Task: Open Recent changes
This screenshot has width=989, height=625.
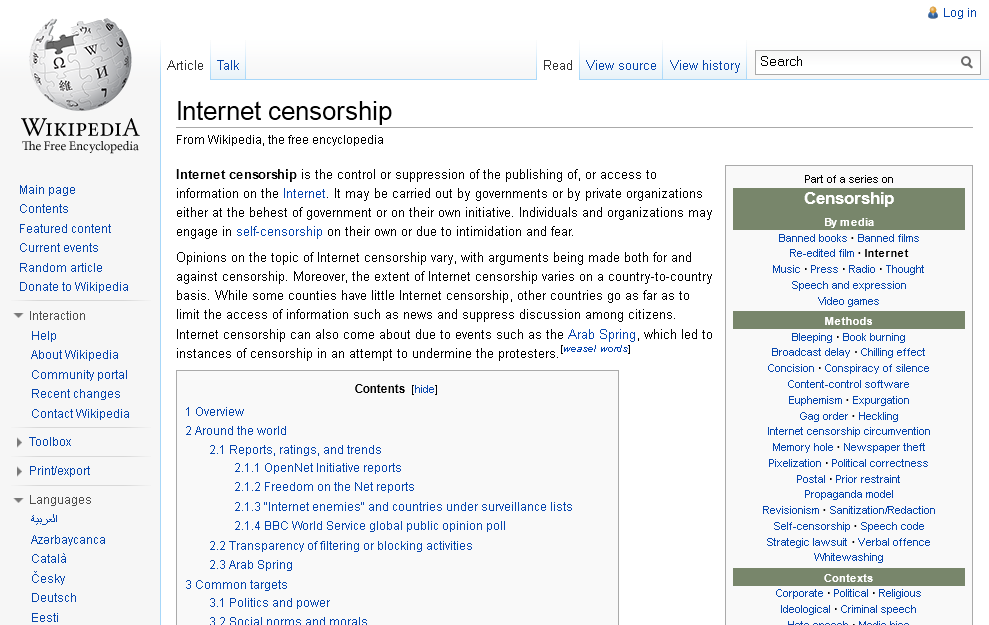Action: (76, 394)
